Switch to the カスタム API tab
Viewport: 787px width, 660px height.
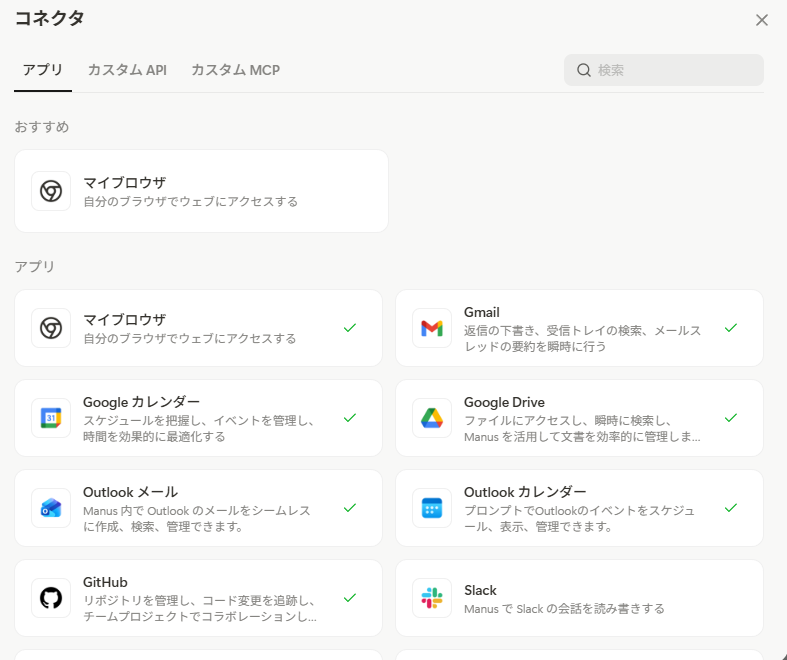127,70
